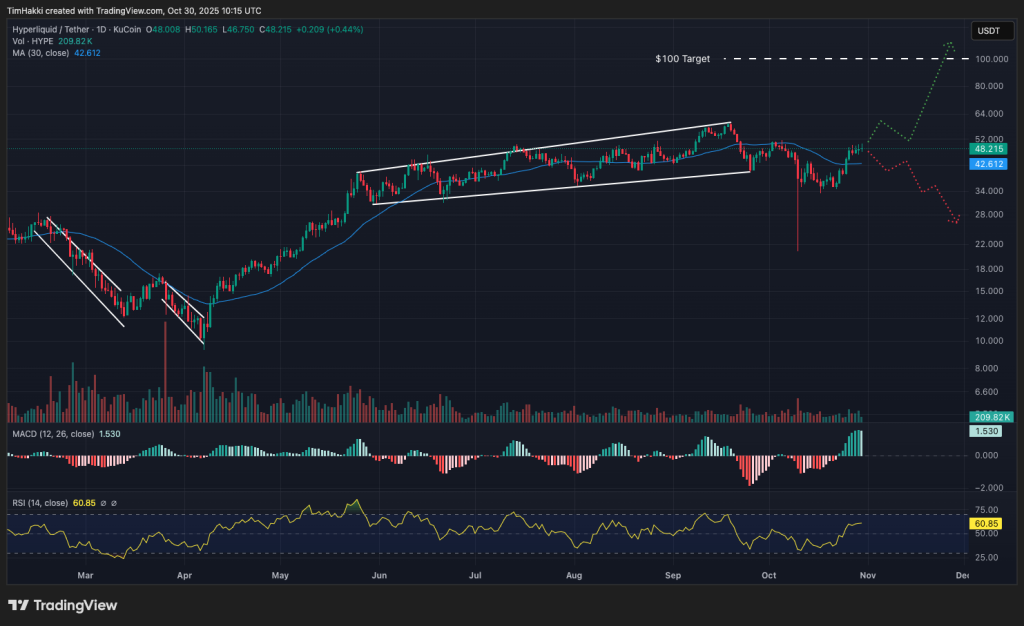Open the KuCoin exchange selector
Image resolution: width=1024 pixels, height=626 pixels.
tap(127, 30)
